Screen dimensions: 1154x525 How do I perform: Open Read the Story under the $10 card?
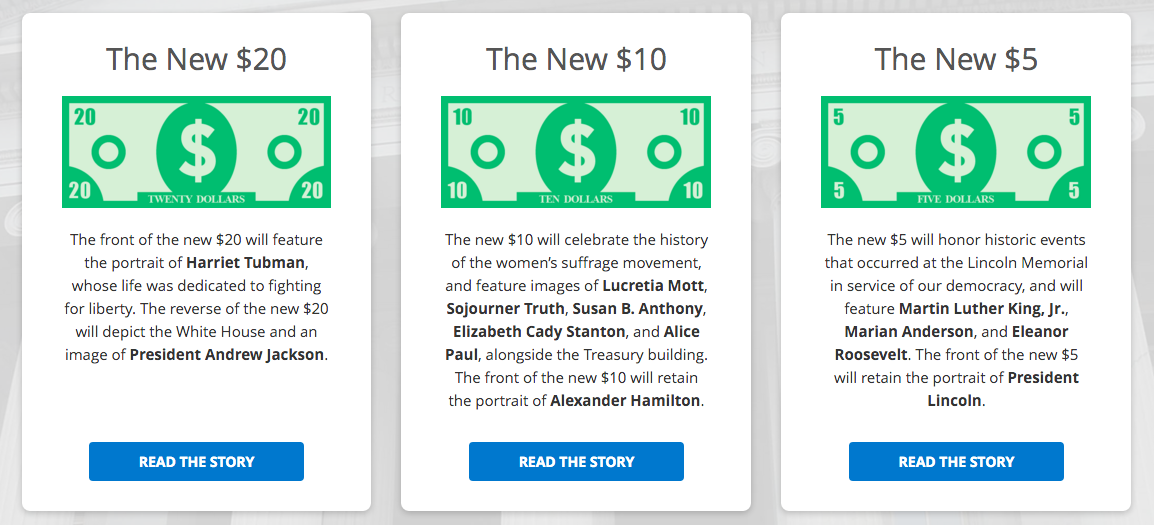576,462
